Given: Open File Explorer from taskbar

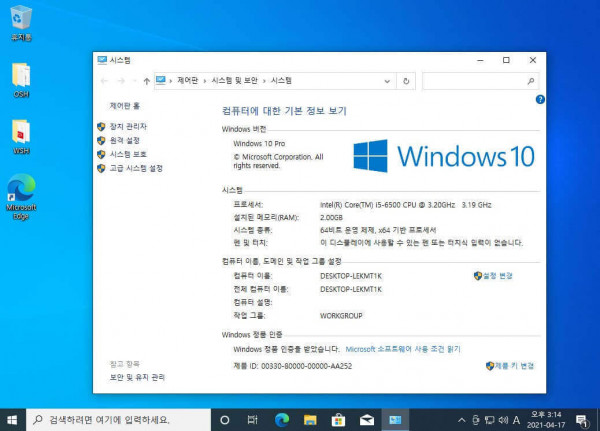Looking at the screenshot, I should [310, 420].
